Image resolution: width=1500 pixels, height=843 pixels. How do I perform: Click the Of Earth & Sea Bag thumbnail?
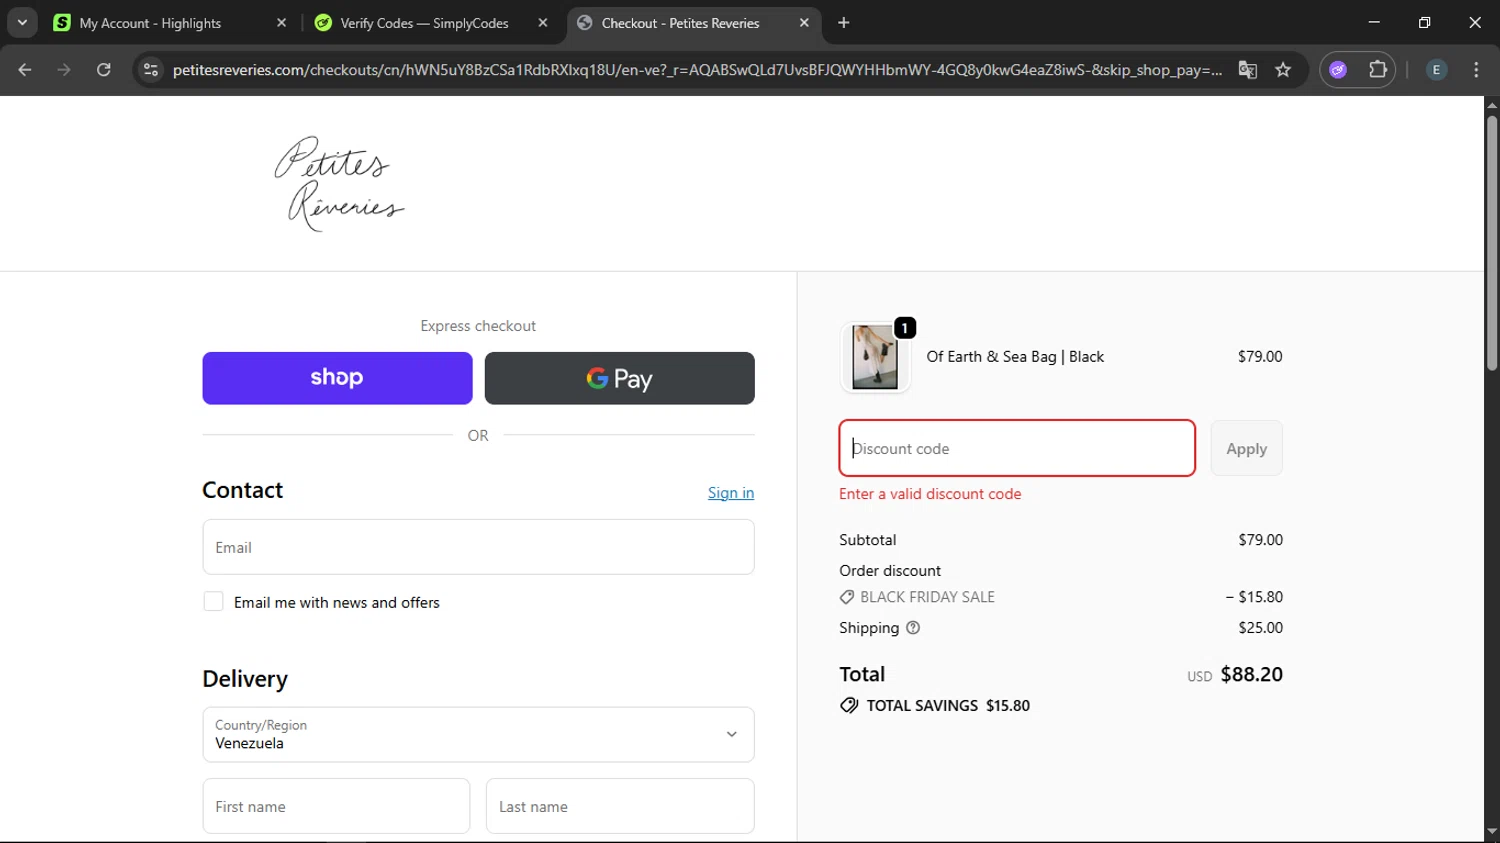coord(875,357)
